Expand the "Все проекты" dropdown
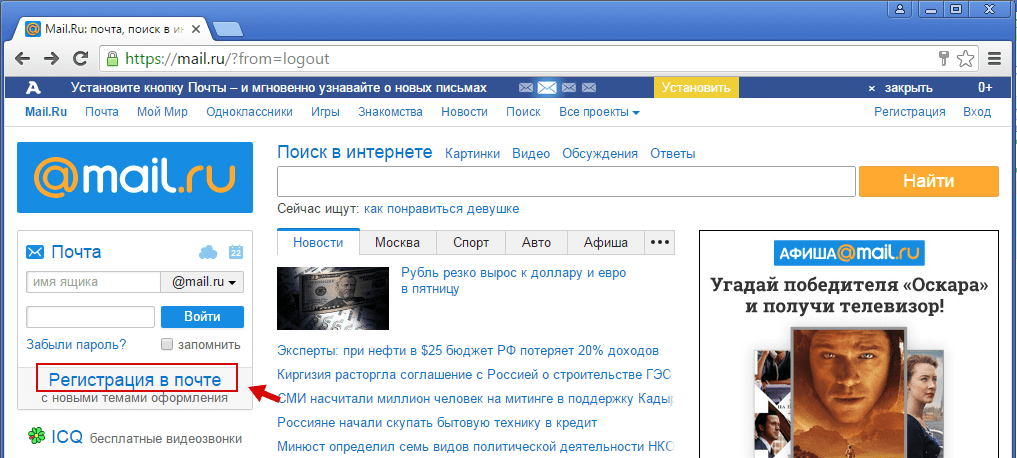Image resolution: width=1017 pixels, height=458 pixels. 599,112
